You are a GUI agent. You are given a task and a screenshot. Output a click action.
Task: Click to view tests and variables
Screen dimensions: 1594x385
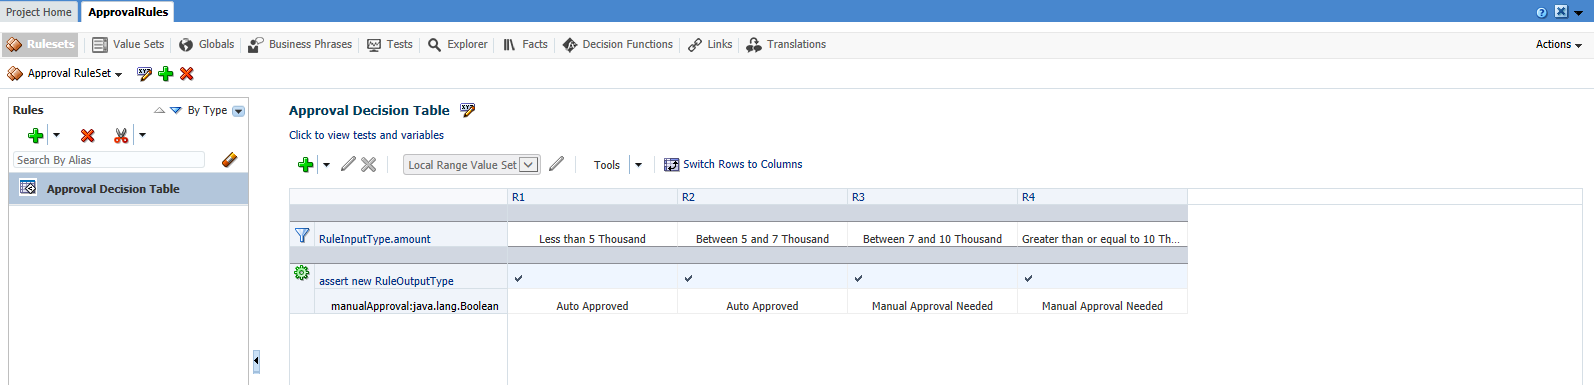[366, 135]
